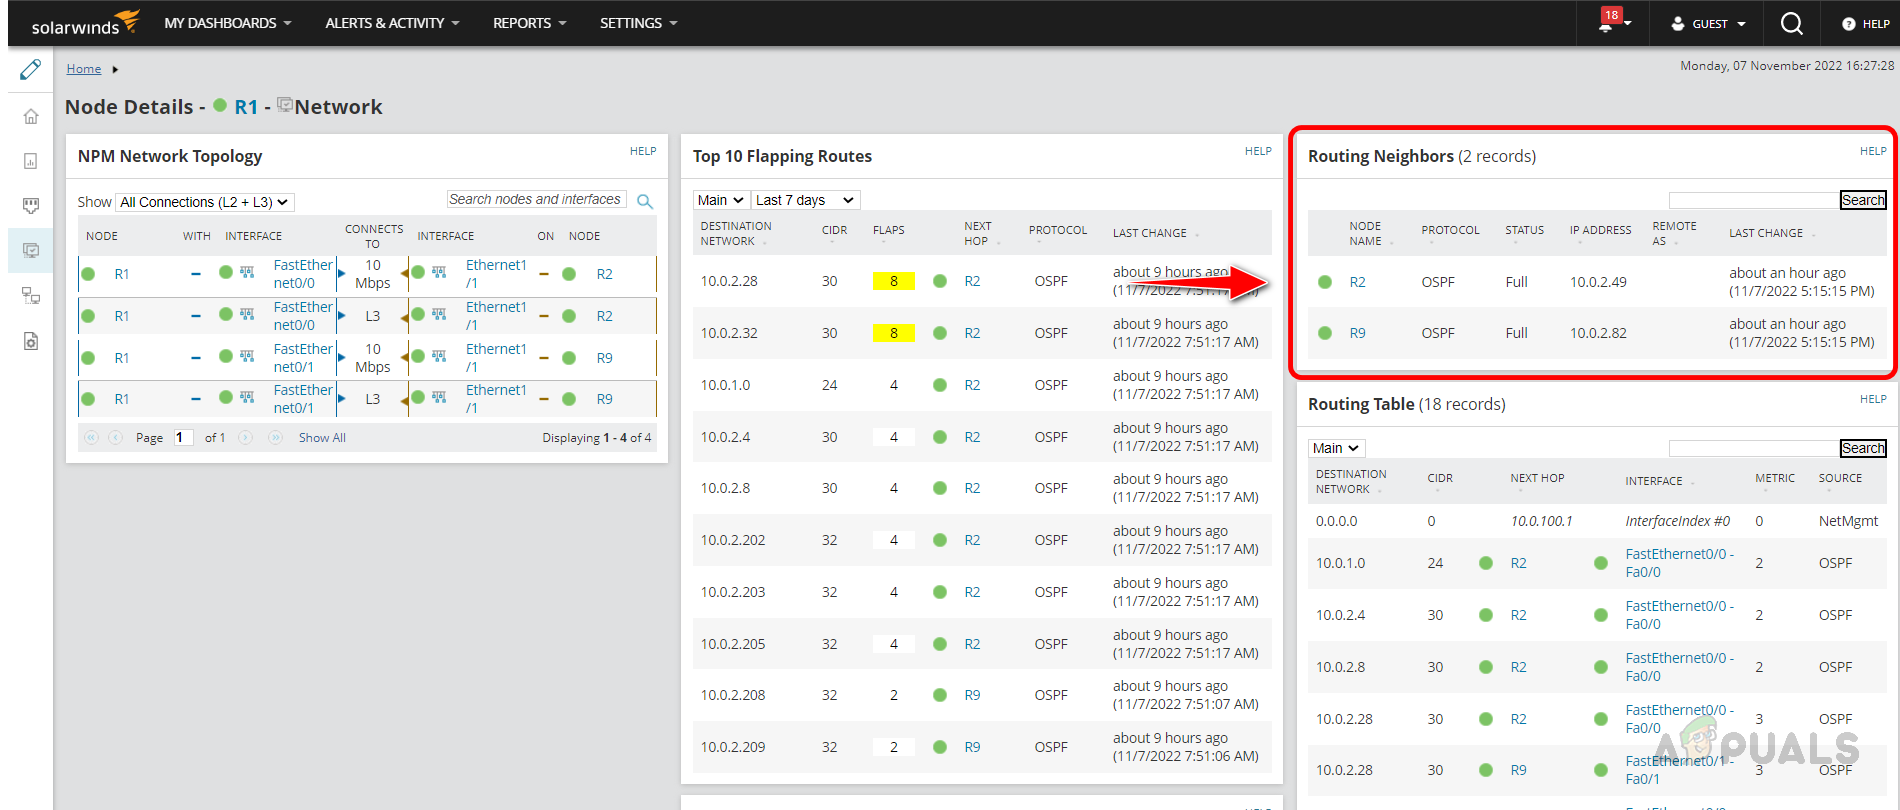Screen dimensions: 1900x810
Task: Click the yellow flap count for 10.0.2.28
Action: tap(893, 281)
